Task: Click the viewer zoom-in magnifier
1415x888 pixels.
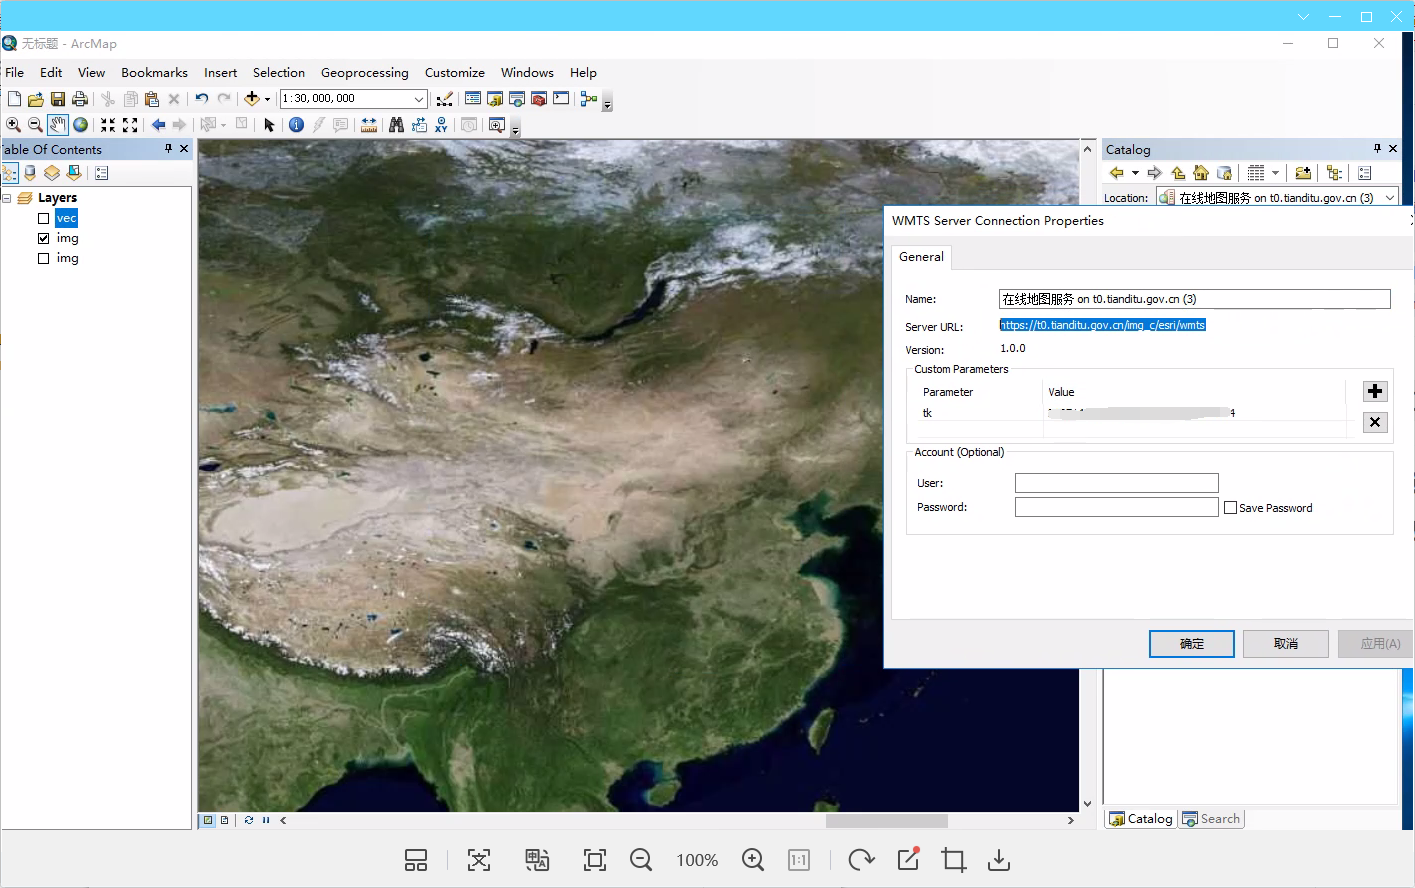Action: 753,860
